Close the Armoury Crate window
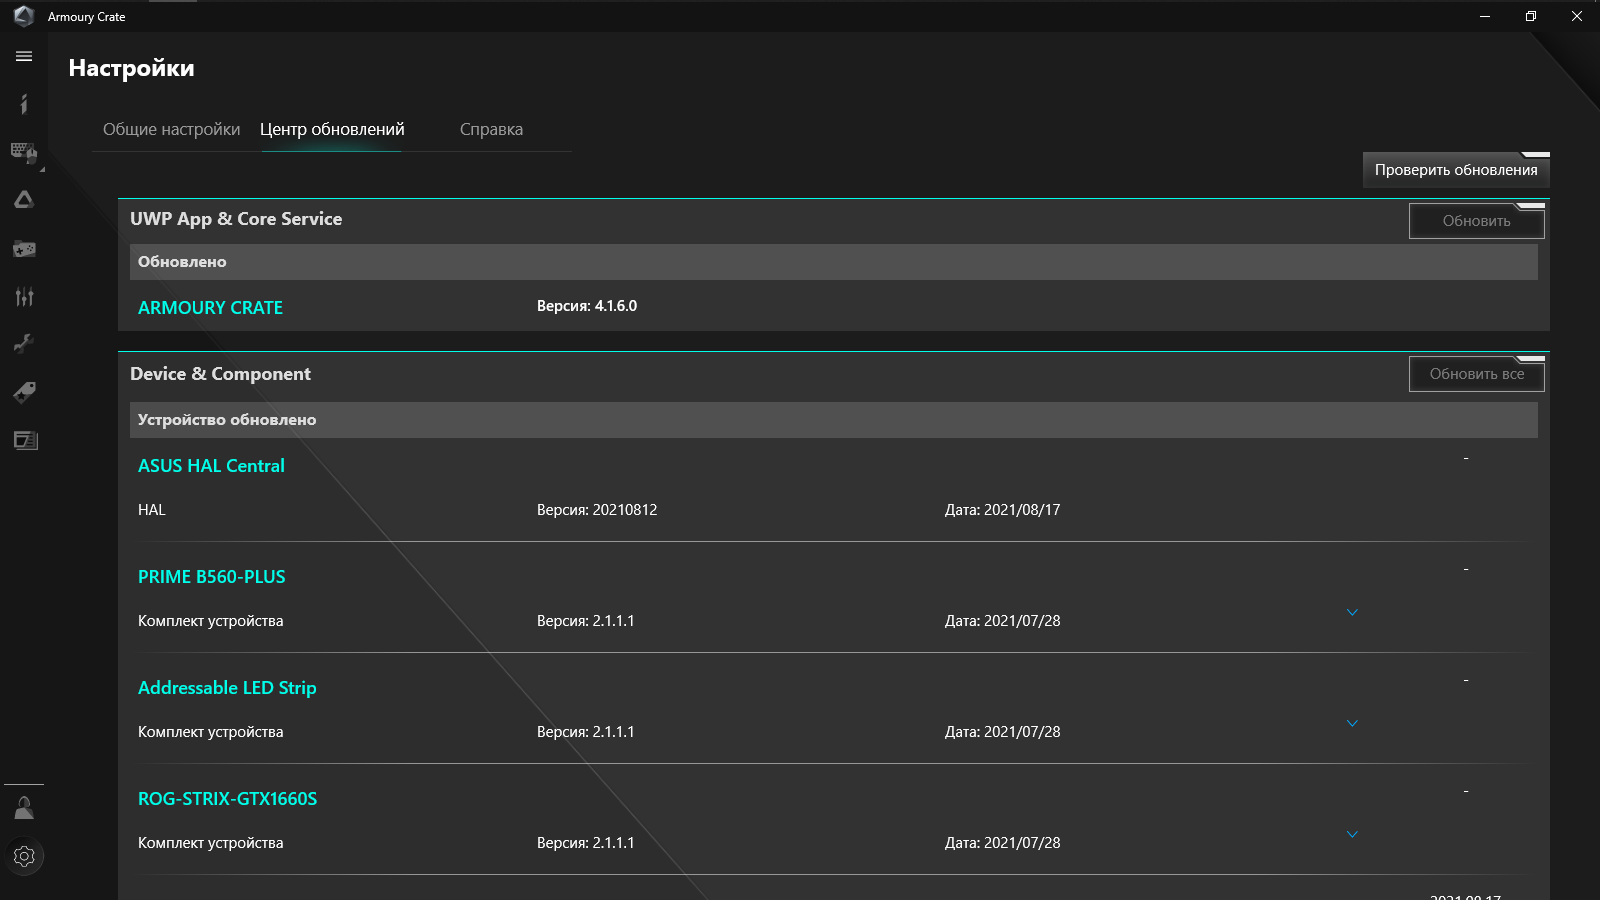 pos(1577,16)
